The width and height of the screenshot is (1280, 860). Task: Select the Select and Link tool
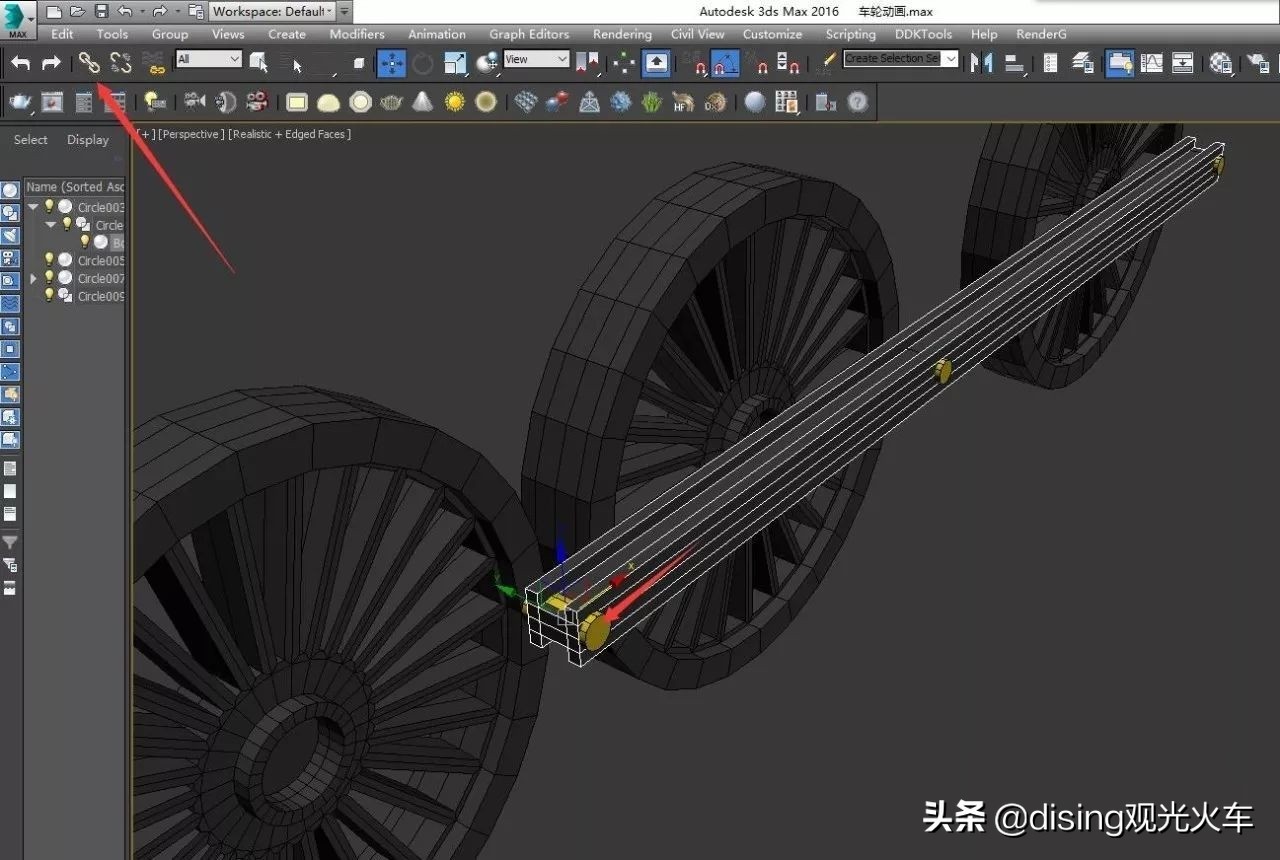(89, 60)
